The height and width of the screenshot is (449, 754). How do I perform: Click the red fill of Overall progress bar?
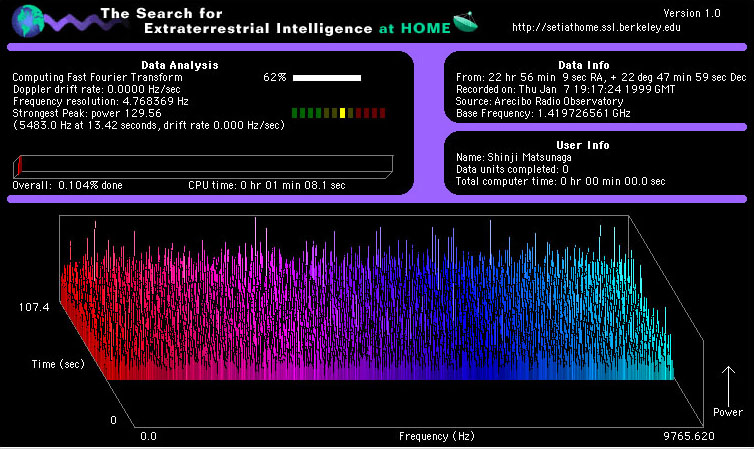19,167
